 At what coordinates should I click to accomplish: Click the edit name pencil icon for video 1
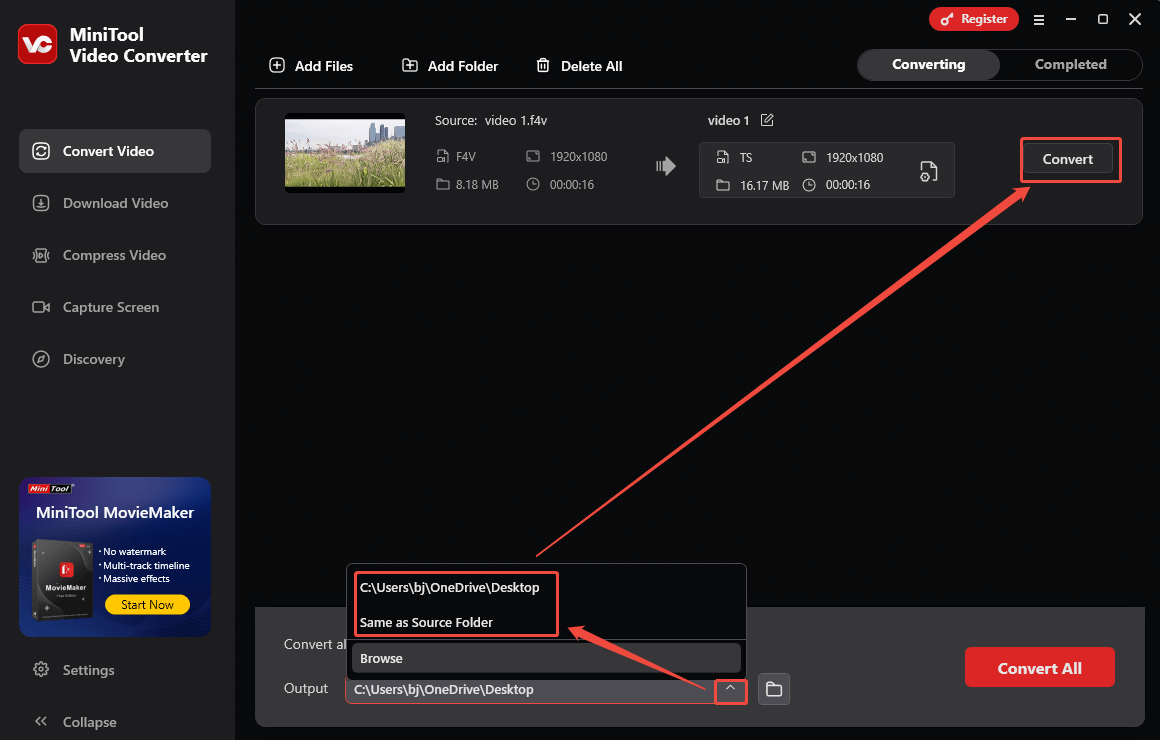tap(767, 120)
